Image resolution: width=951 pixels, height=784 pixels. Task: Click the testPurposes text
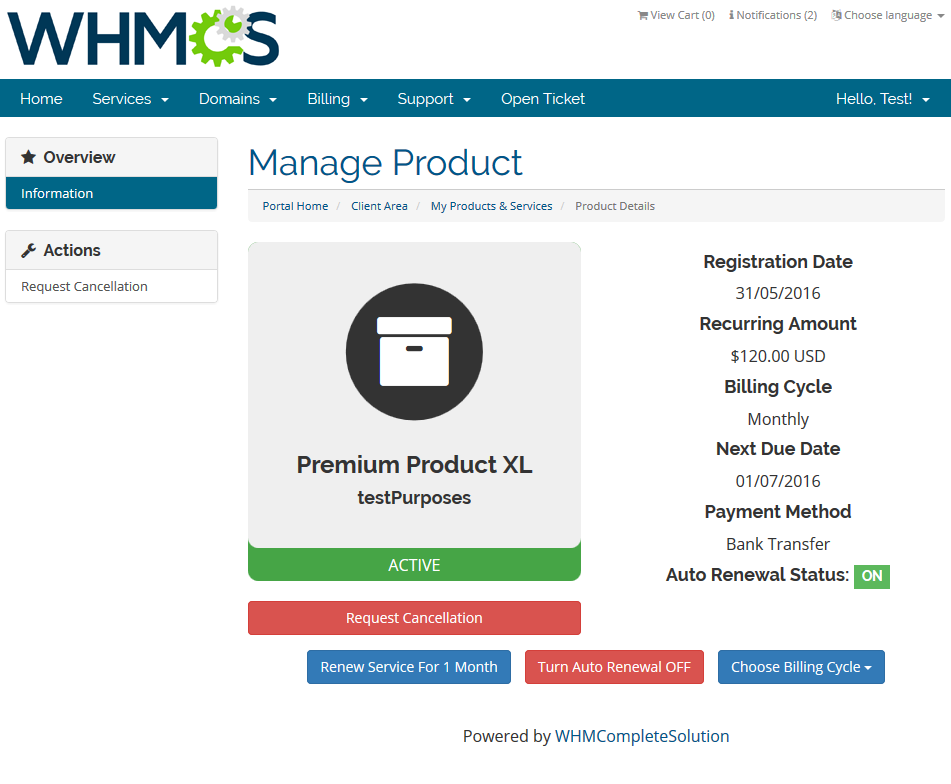tap(414, 498)
